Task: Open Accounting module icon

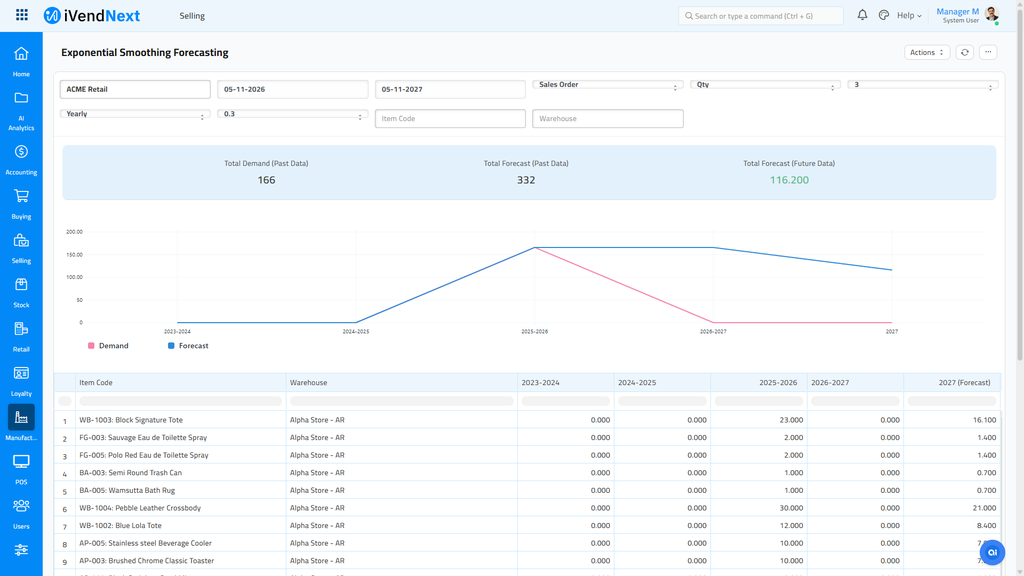Action: (x=21, y=152)
